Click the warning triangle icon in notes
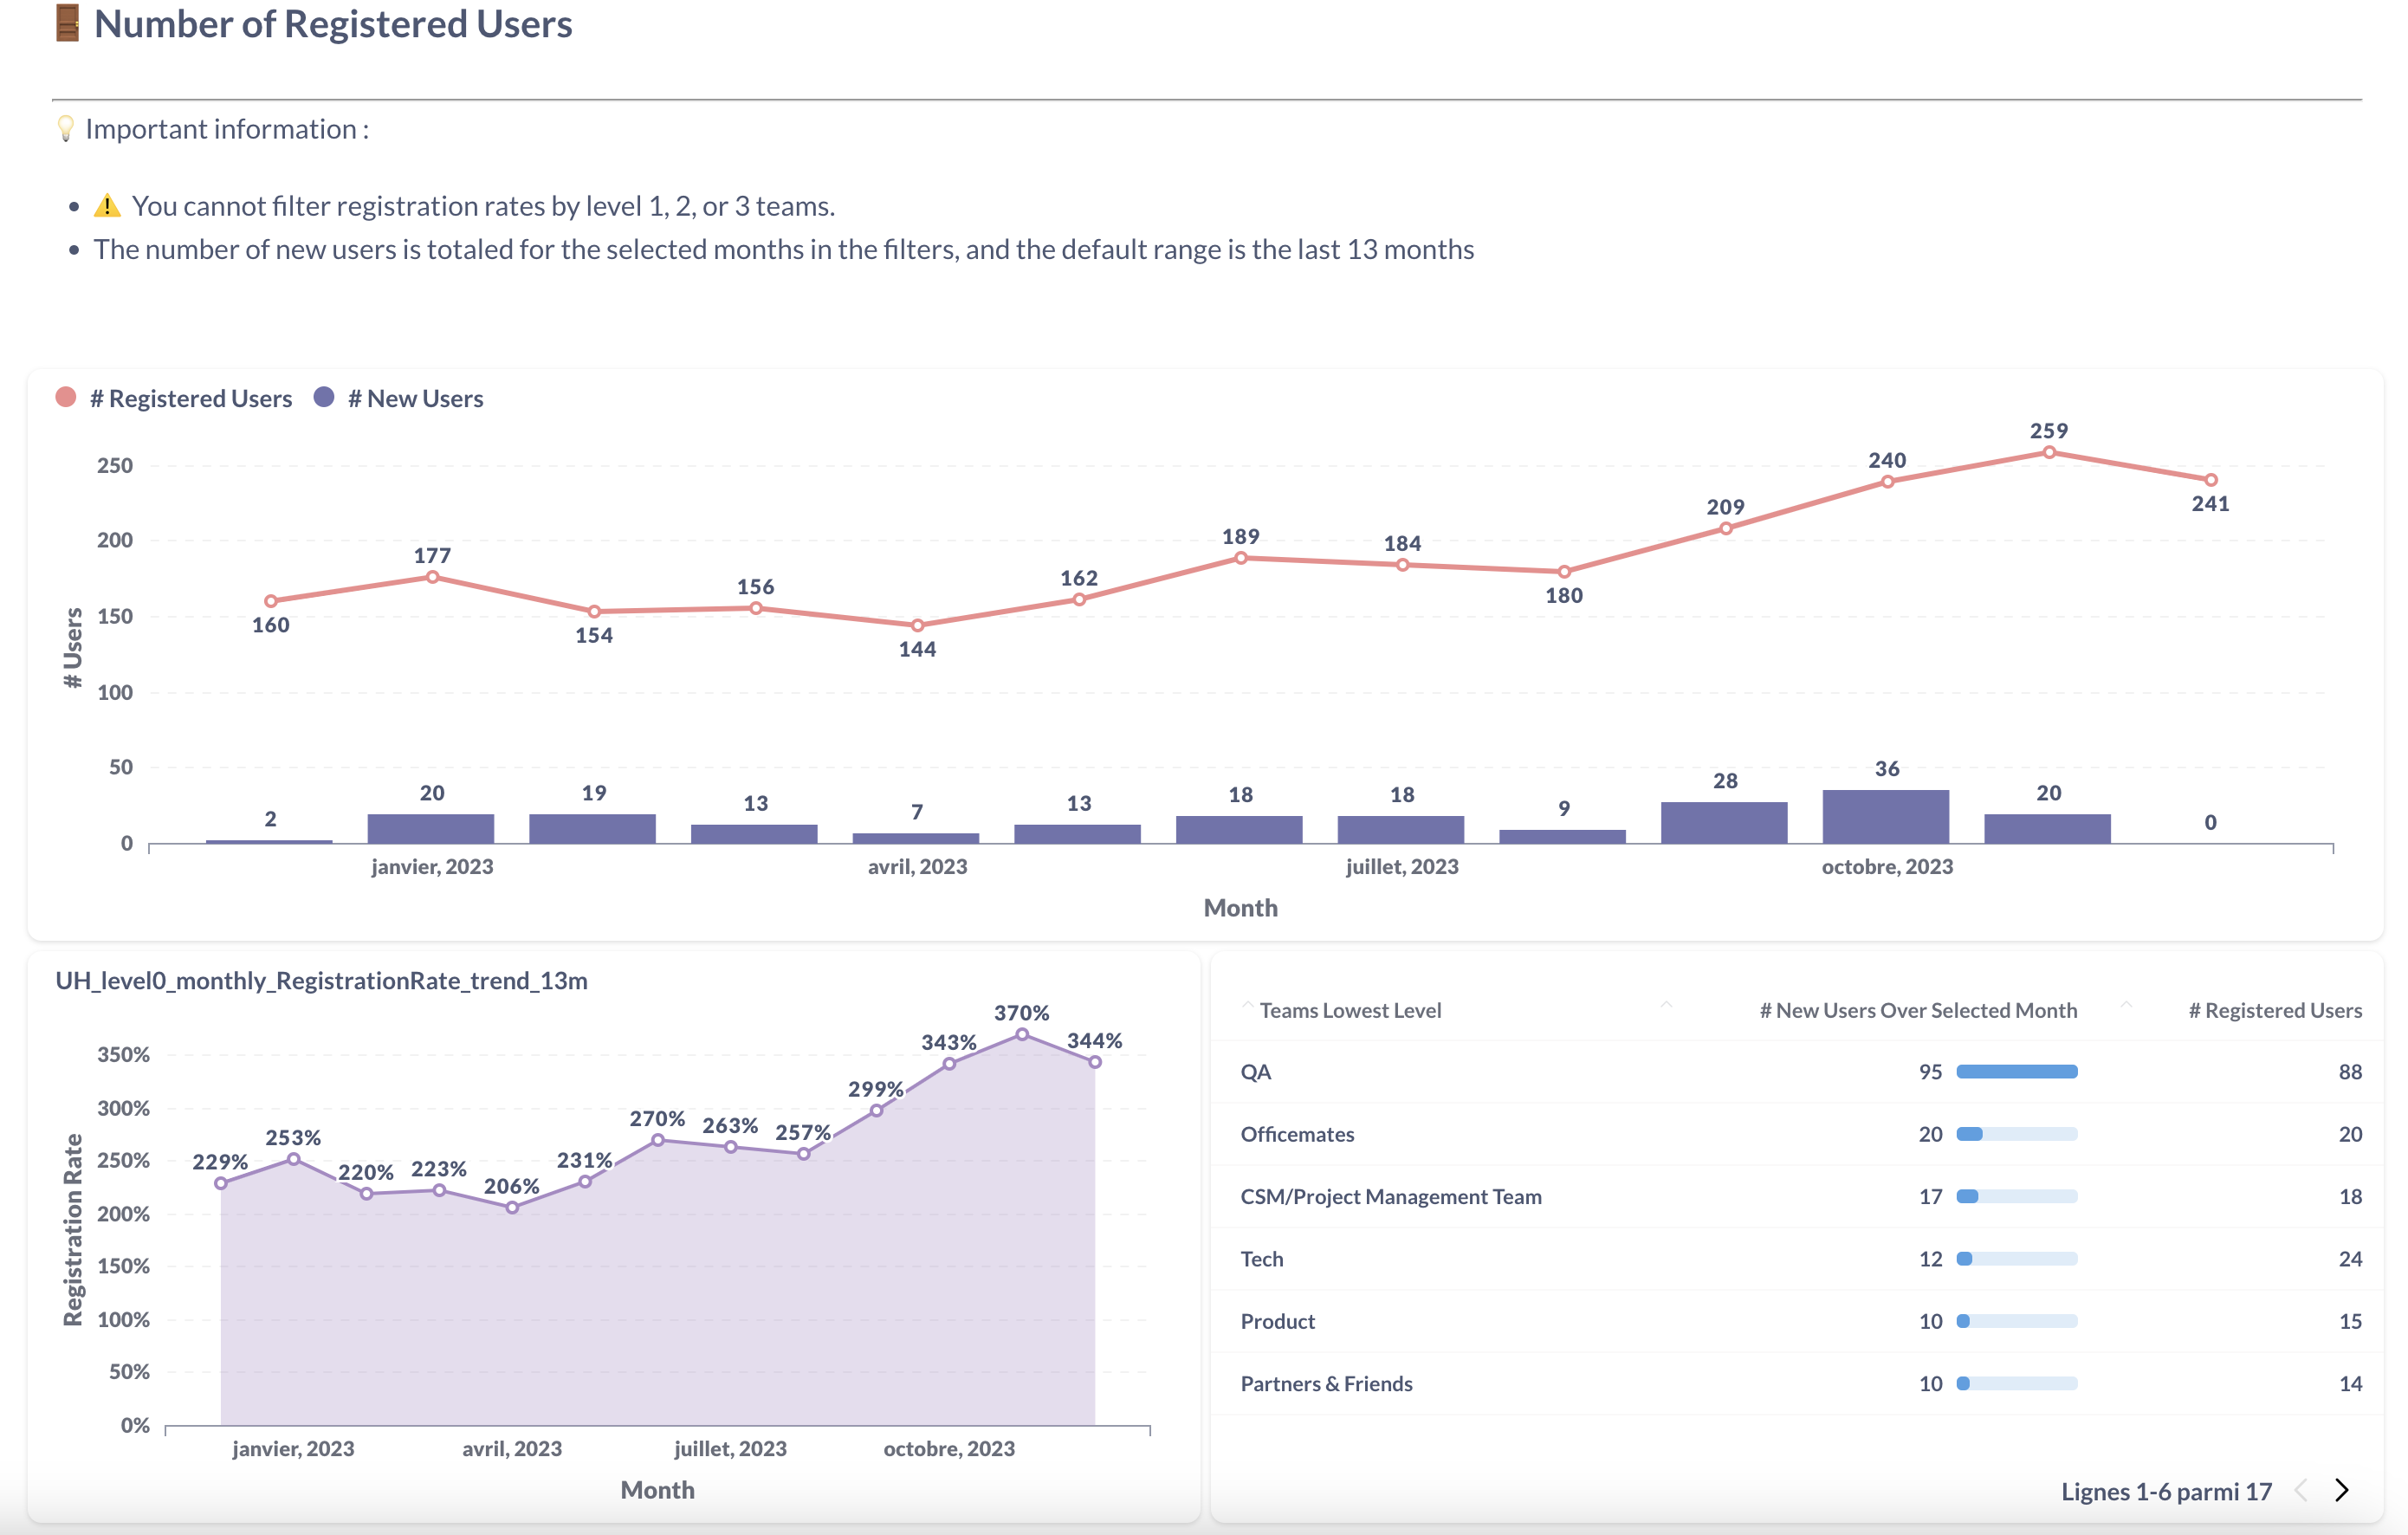Viewport: 2408px width, 1535px height. tap(107, 206)
